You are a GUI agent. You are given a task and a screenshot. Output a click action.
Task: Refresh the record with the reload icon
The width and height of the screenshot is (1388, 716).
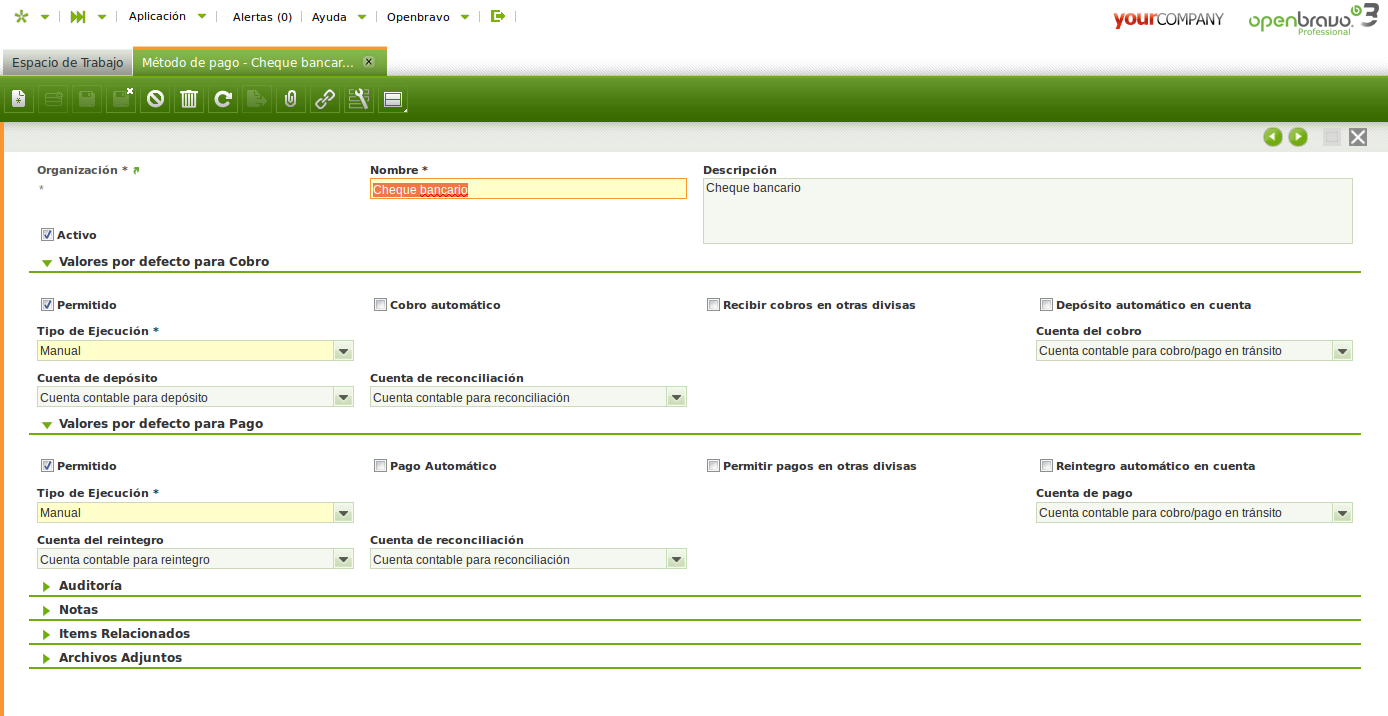pos(223,99)
